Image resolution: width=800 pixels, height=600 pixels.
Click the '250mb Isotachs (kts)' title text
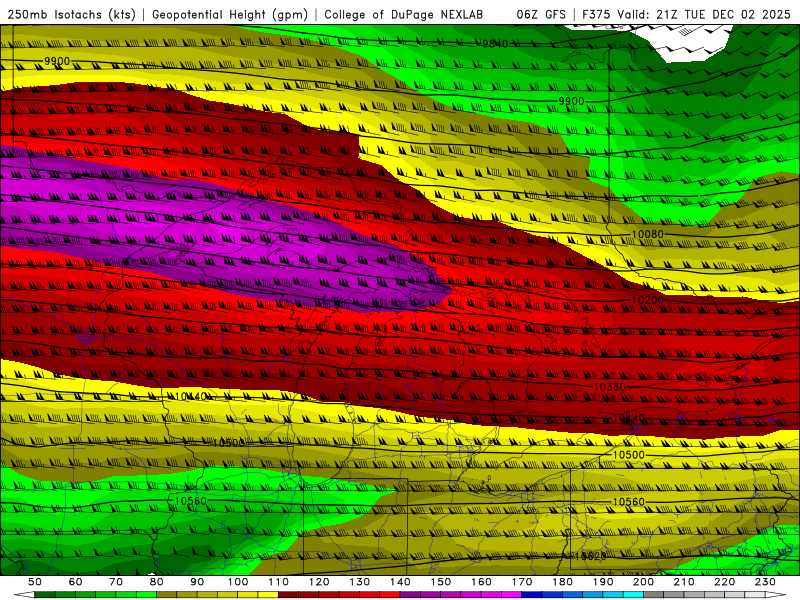(x=71, y=14)
